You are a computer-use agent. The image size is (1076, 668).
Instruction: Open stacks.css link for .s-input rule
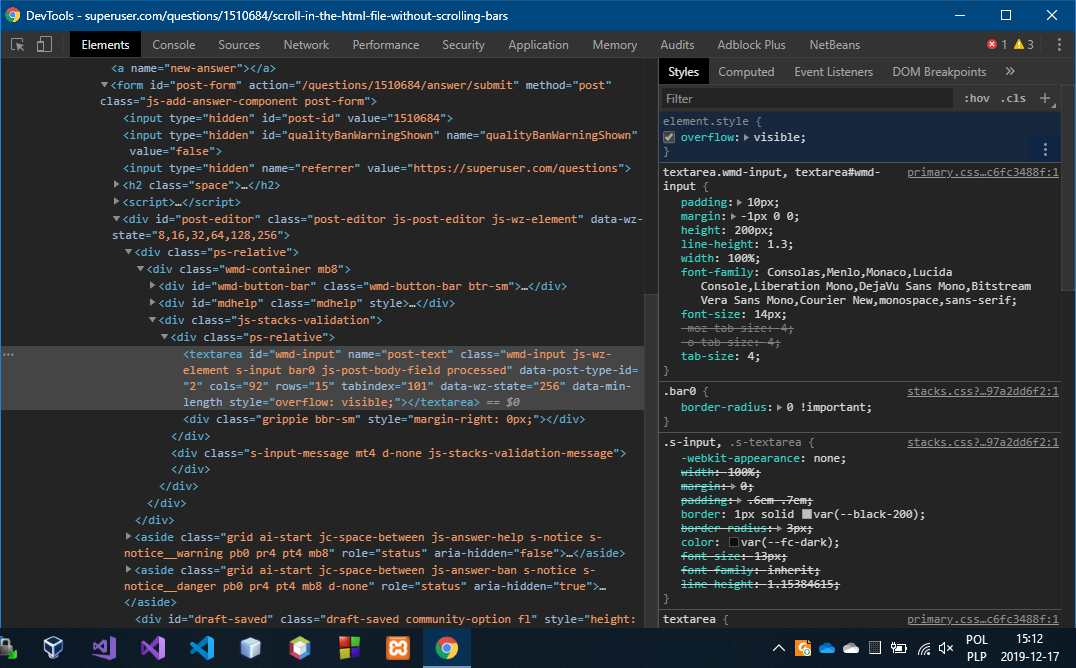click(983, 443)
